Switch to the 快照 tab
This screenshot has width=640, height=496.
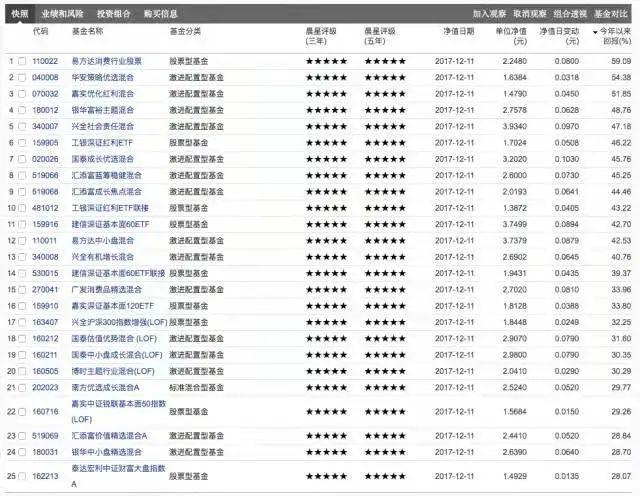point(20,14)
